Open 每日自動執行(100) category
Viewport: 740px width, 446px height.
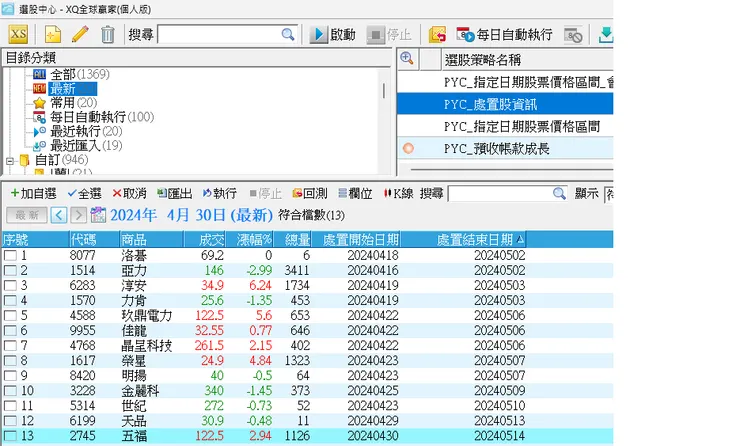[x=93, y=117]
